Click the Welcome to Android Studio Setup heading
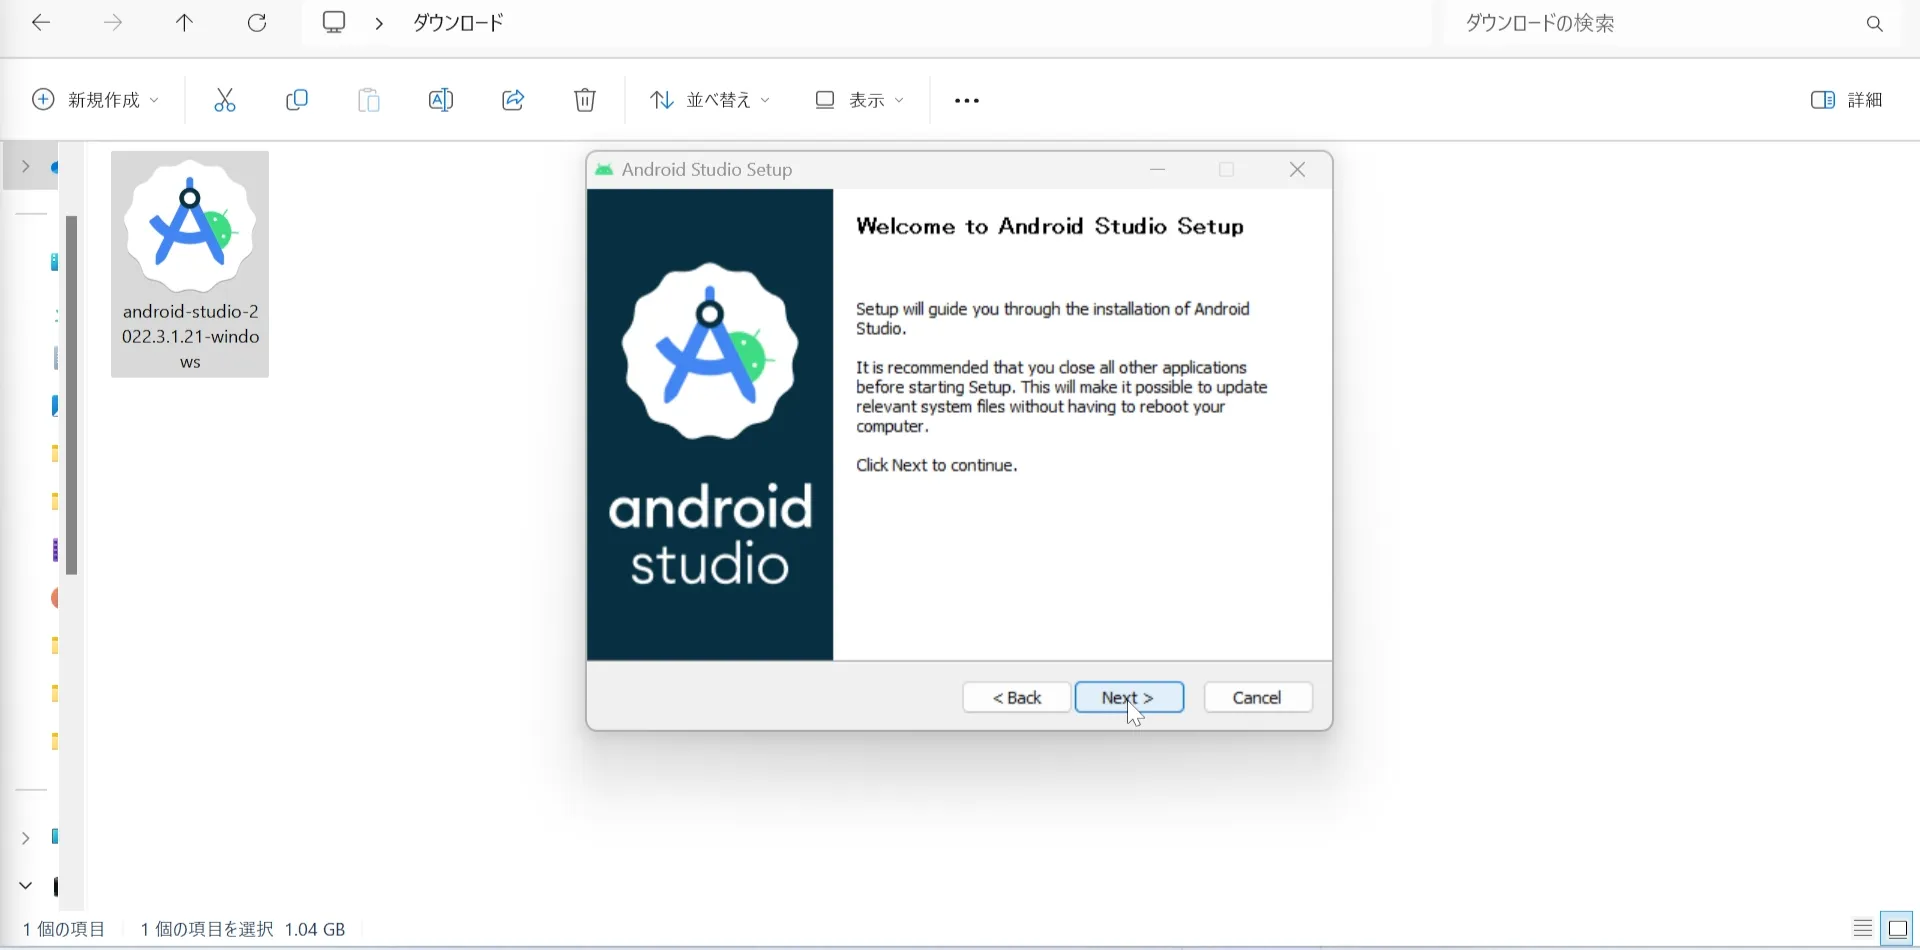1920x950 pixels. (1050, 227)
